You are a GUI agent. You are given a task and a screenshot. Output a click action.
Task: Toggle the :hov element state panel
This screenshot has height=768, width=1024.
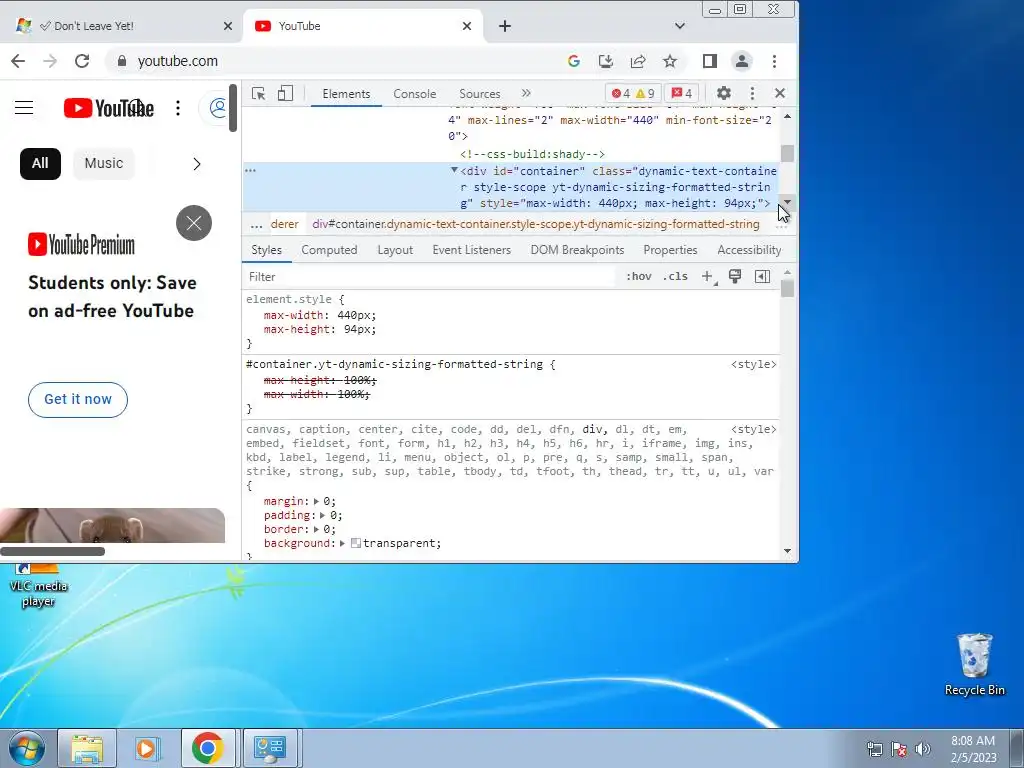coord(639,276)
